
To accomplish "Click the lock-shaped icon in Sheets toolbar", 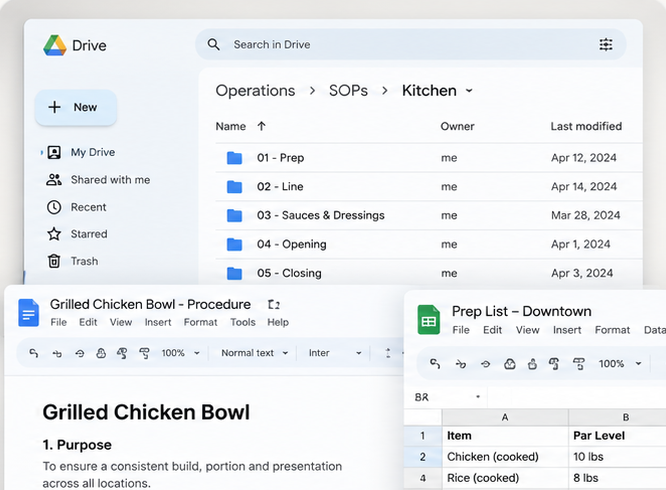I will point(532,364).
